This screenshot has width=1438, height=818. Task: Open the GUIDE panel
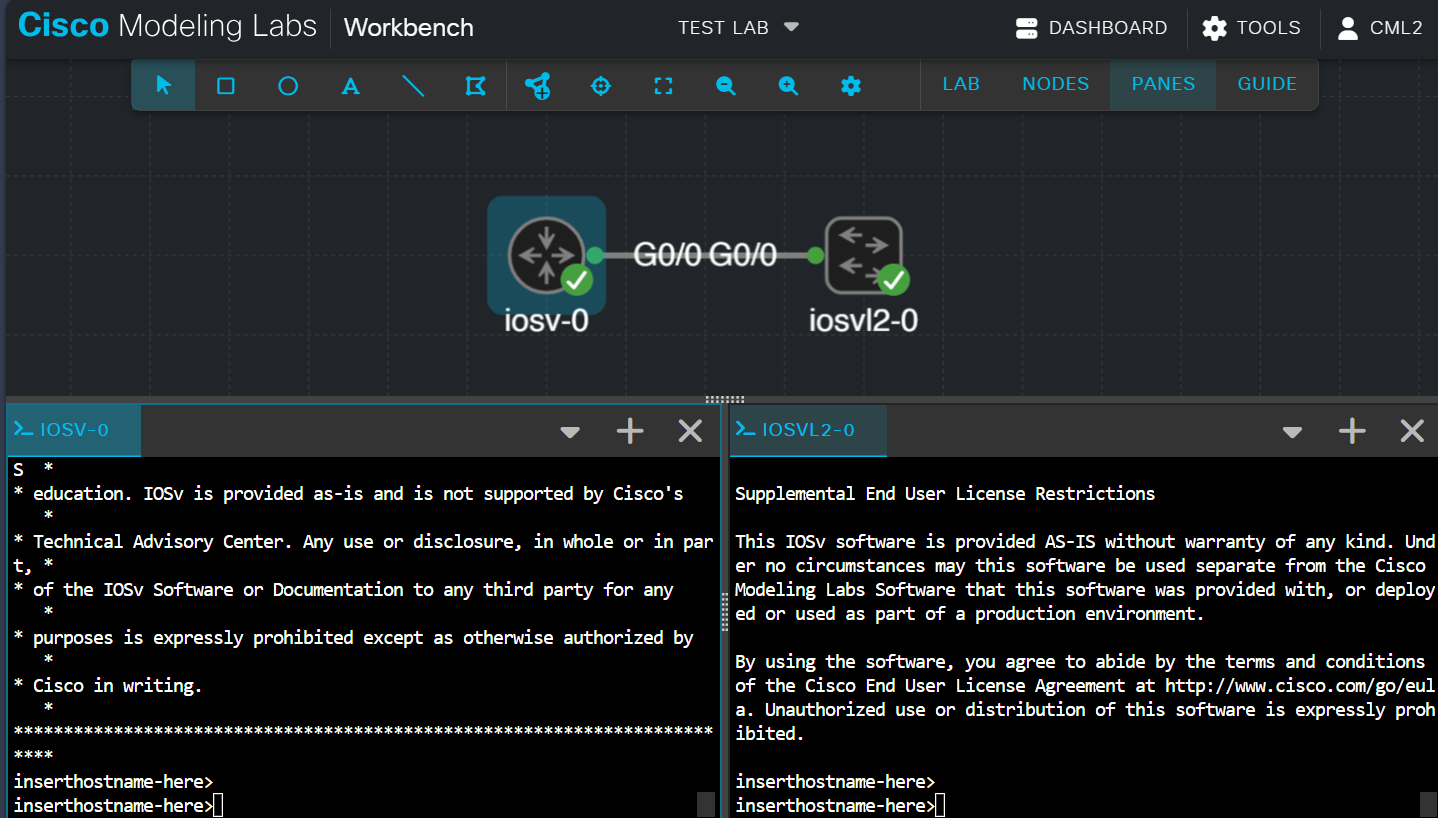[1267, 84]
